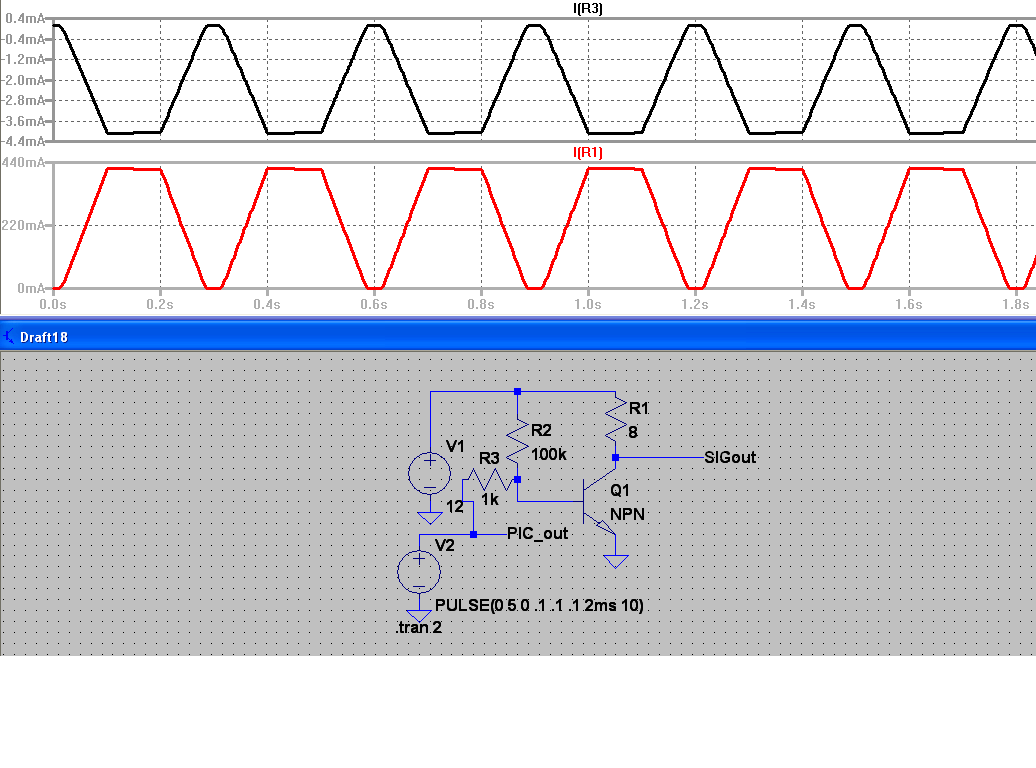Click the R2 reference label
The height and width of the screenshot is (768, 1036).
pos(541,431)
